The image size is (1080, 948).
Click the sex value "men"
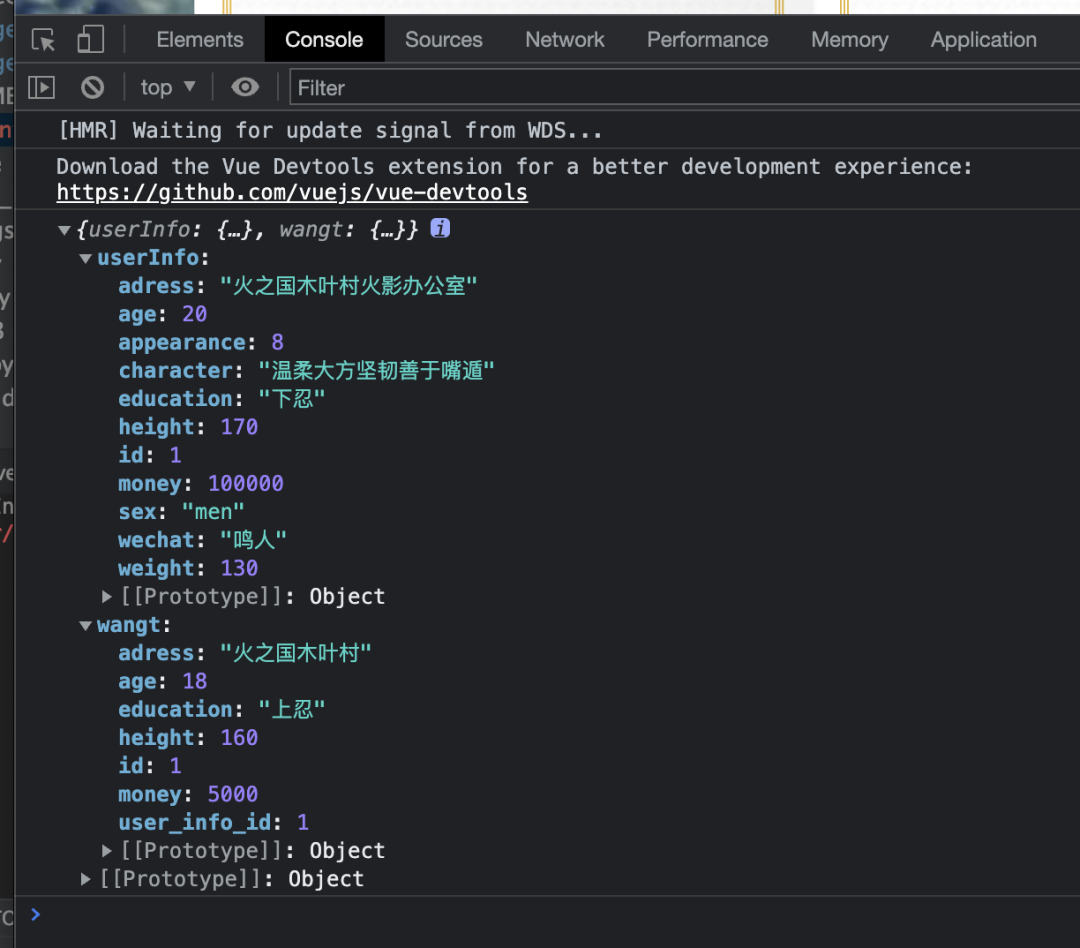[x=213, y=512]
